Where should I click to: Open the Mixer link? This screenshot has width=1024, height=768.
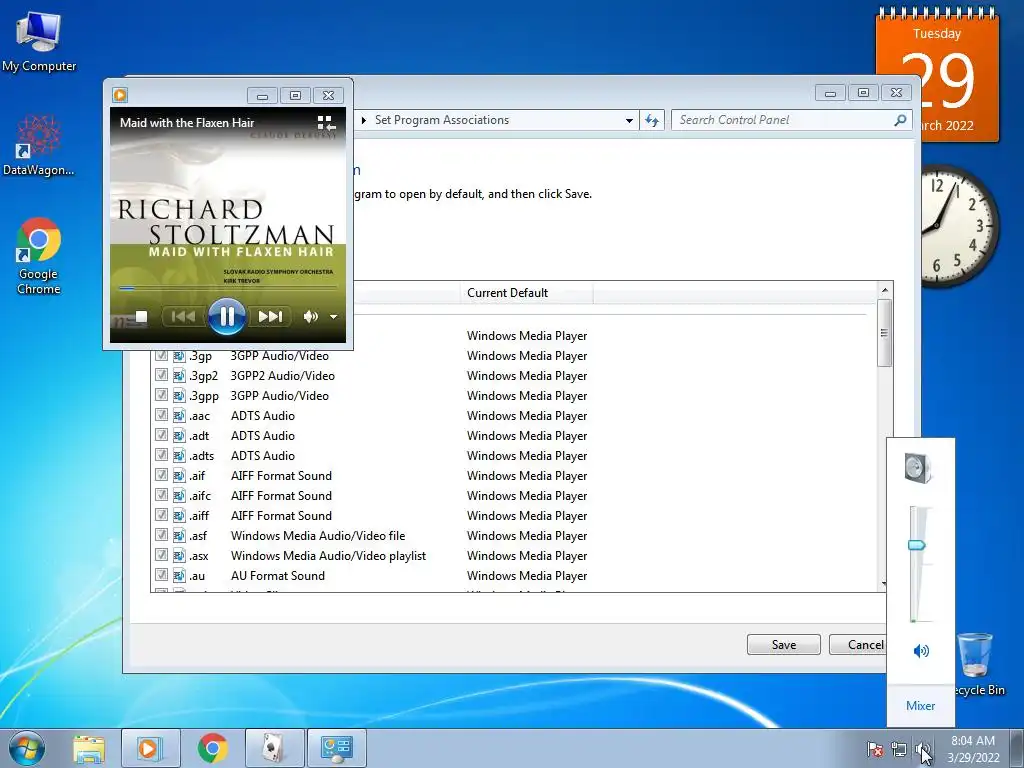(920, 705)
